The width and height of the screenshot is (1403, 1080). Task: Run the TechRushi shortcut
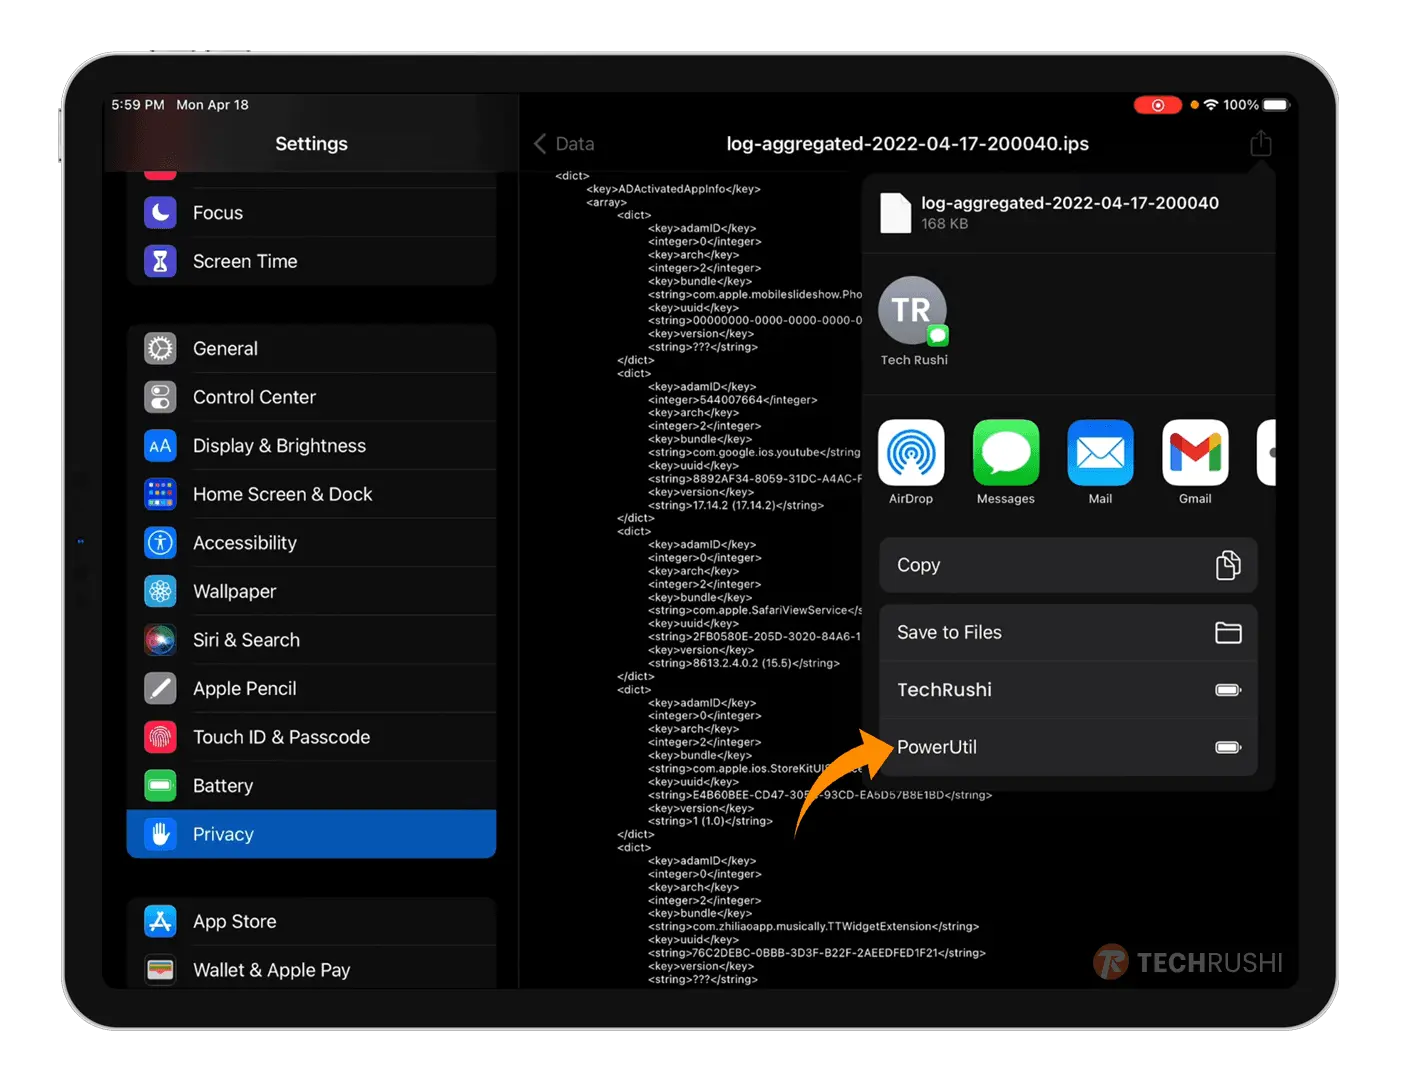[x=1067, y=690]
